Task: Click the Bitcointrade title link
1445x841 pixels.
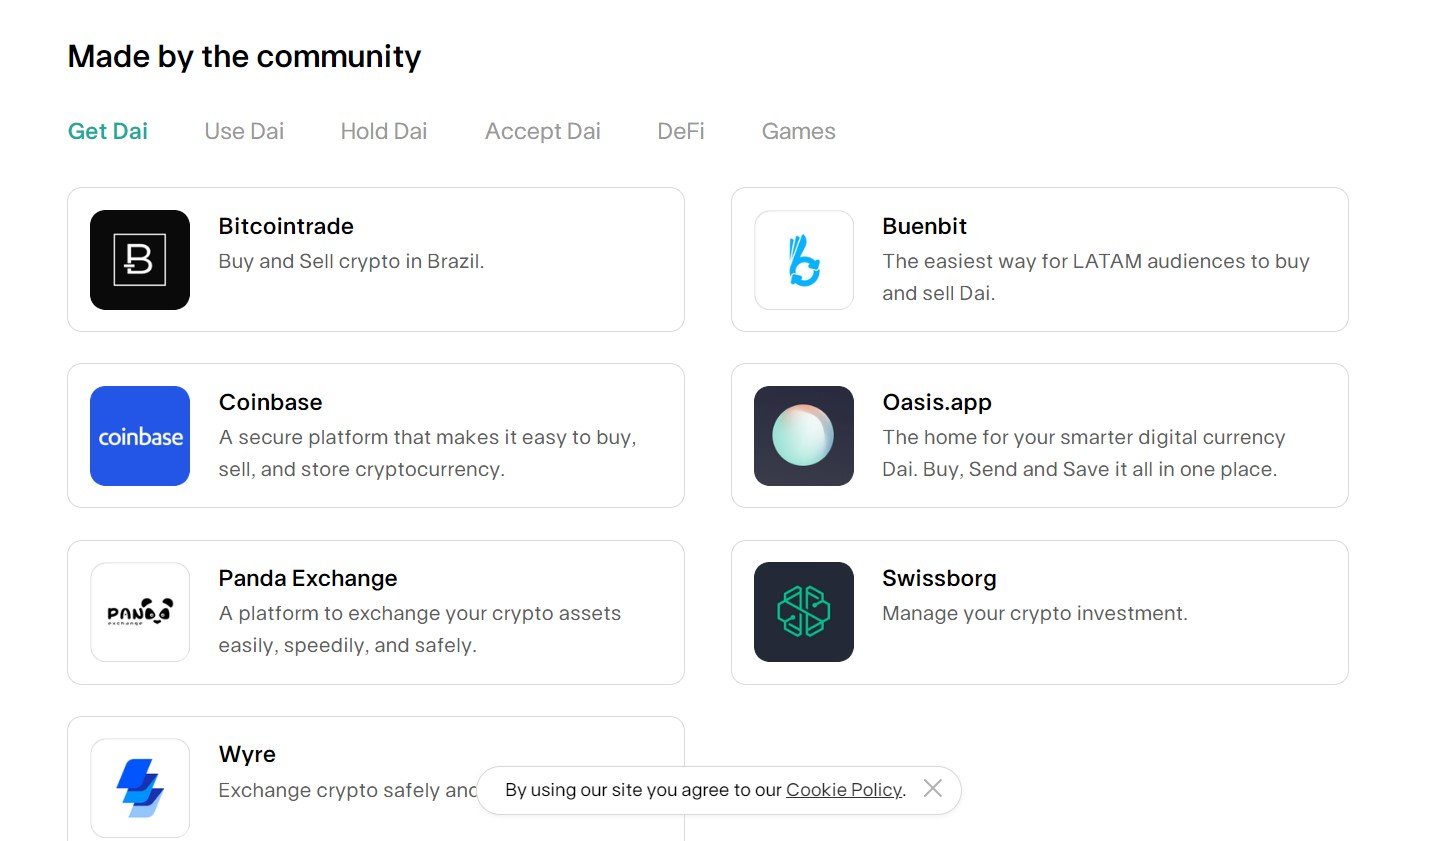Action: [286, 226]
